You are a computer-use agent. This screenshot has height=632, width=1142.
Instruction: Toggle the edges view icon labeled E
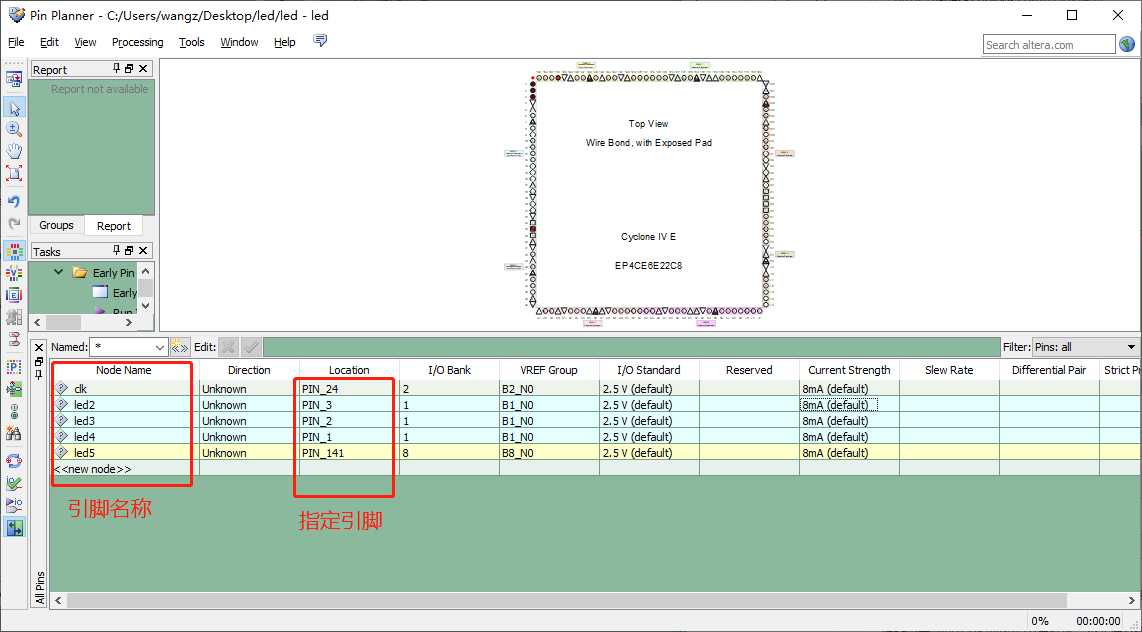pyautogui.click(x=14, y=295)
